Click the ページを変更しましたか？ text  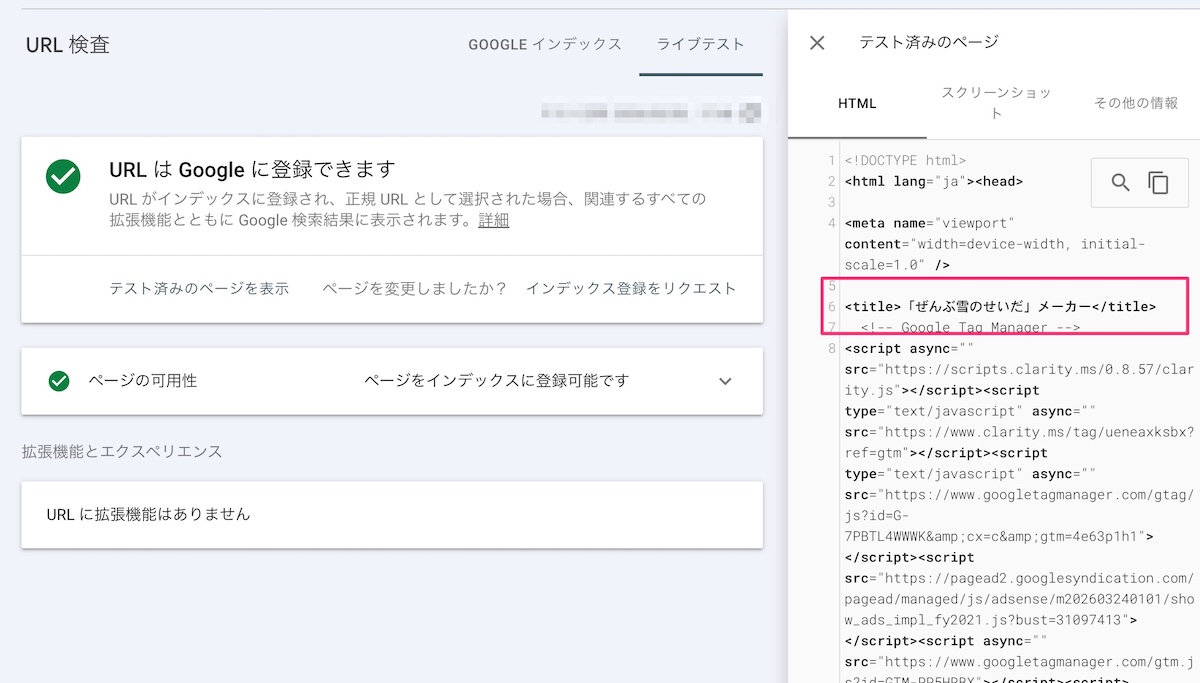(414, 288)
